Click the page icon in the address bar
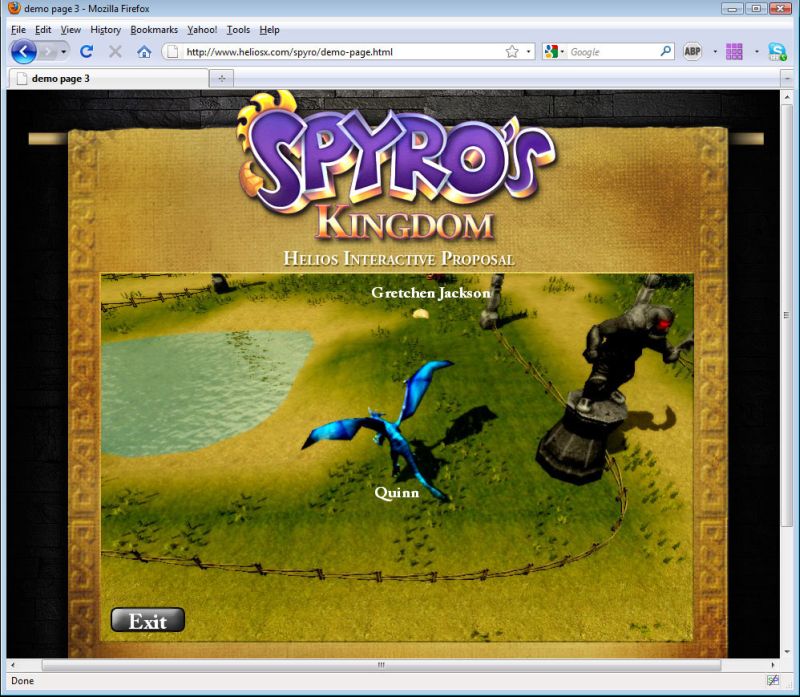Viewport: 800px width, 697px height. [173, 52]
